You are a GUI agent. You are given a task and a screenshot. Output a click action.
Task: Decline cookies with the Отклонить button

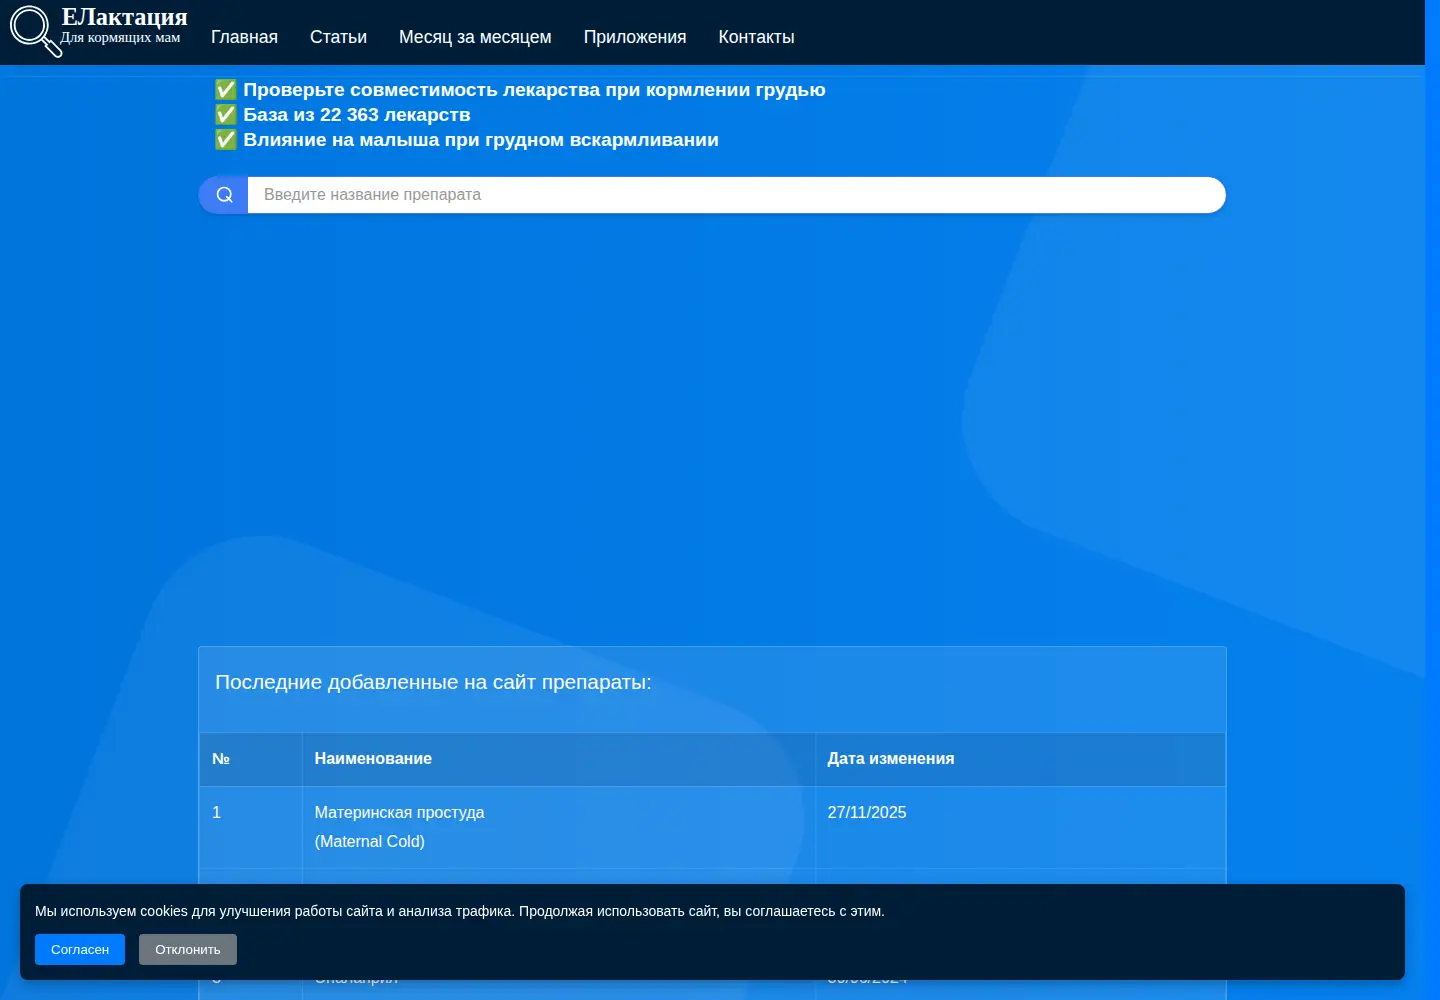[188, 949]
